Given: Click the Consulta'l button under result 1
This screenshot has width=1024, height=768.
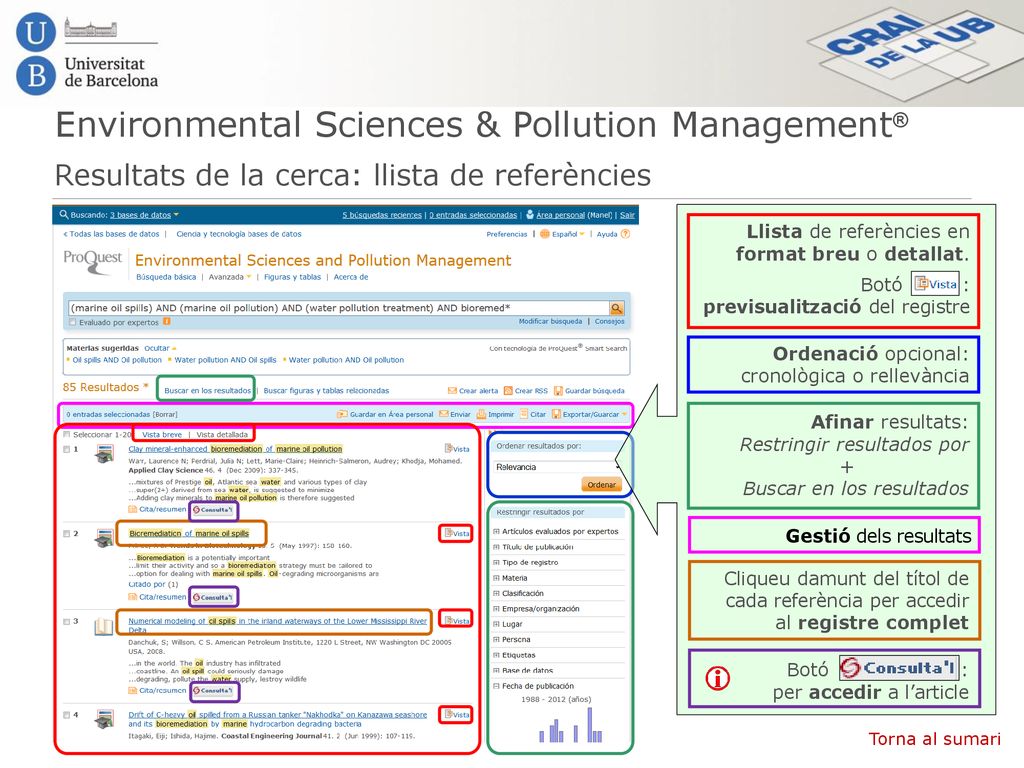Looking at the screenshot, I should click(213, 509).
